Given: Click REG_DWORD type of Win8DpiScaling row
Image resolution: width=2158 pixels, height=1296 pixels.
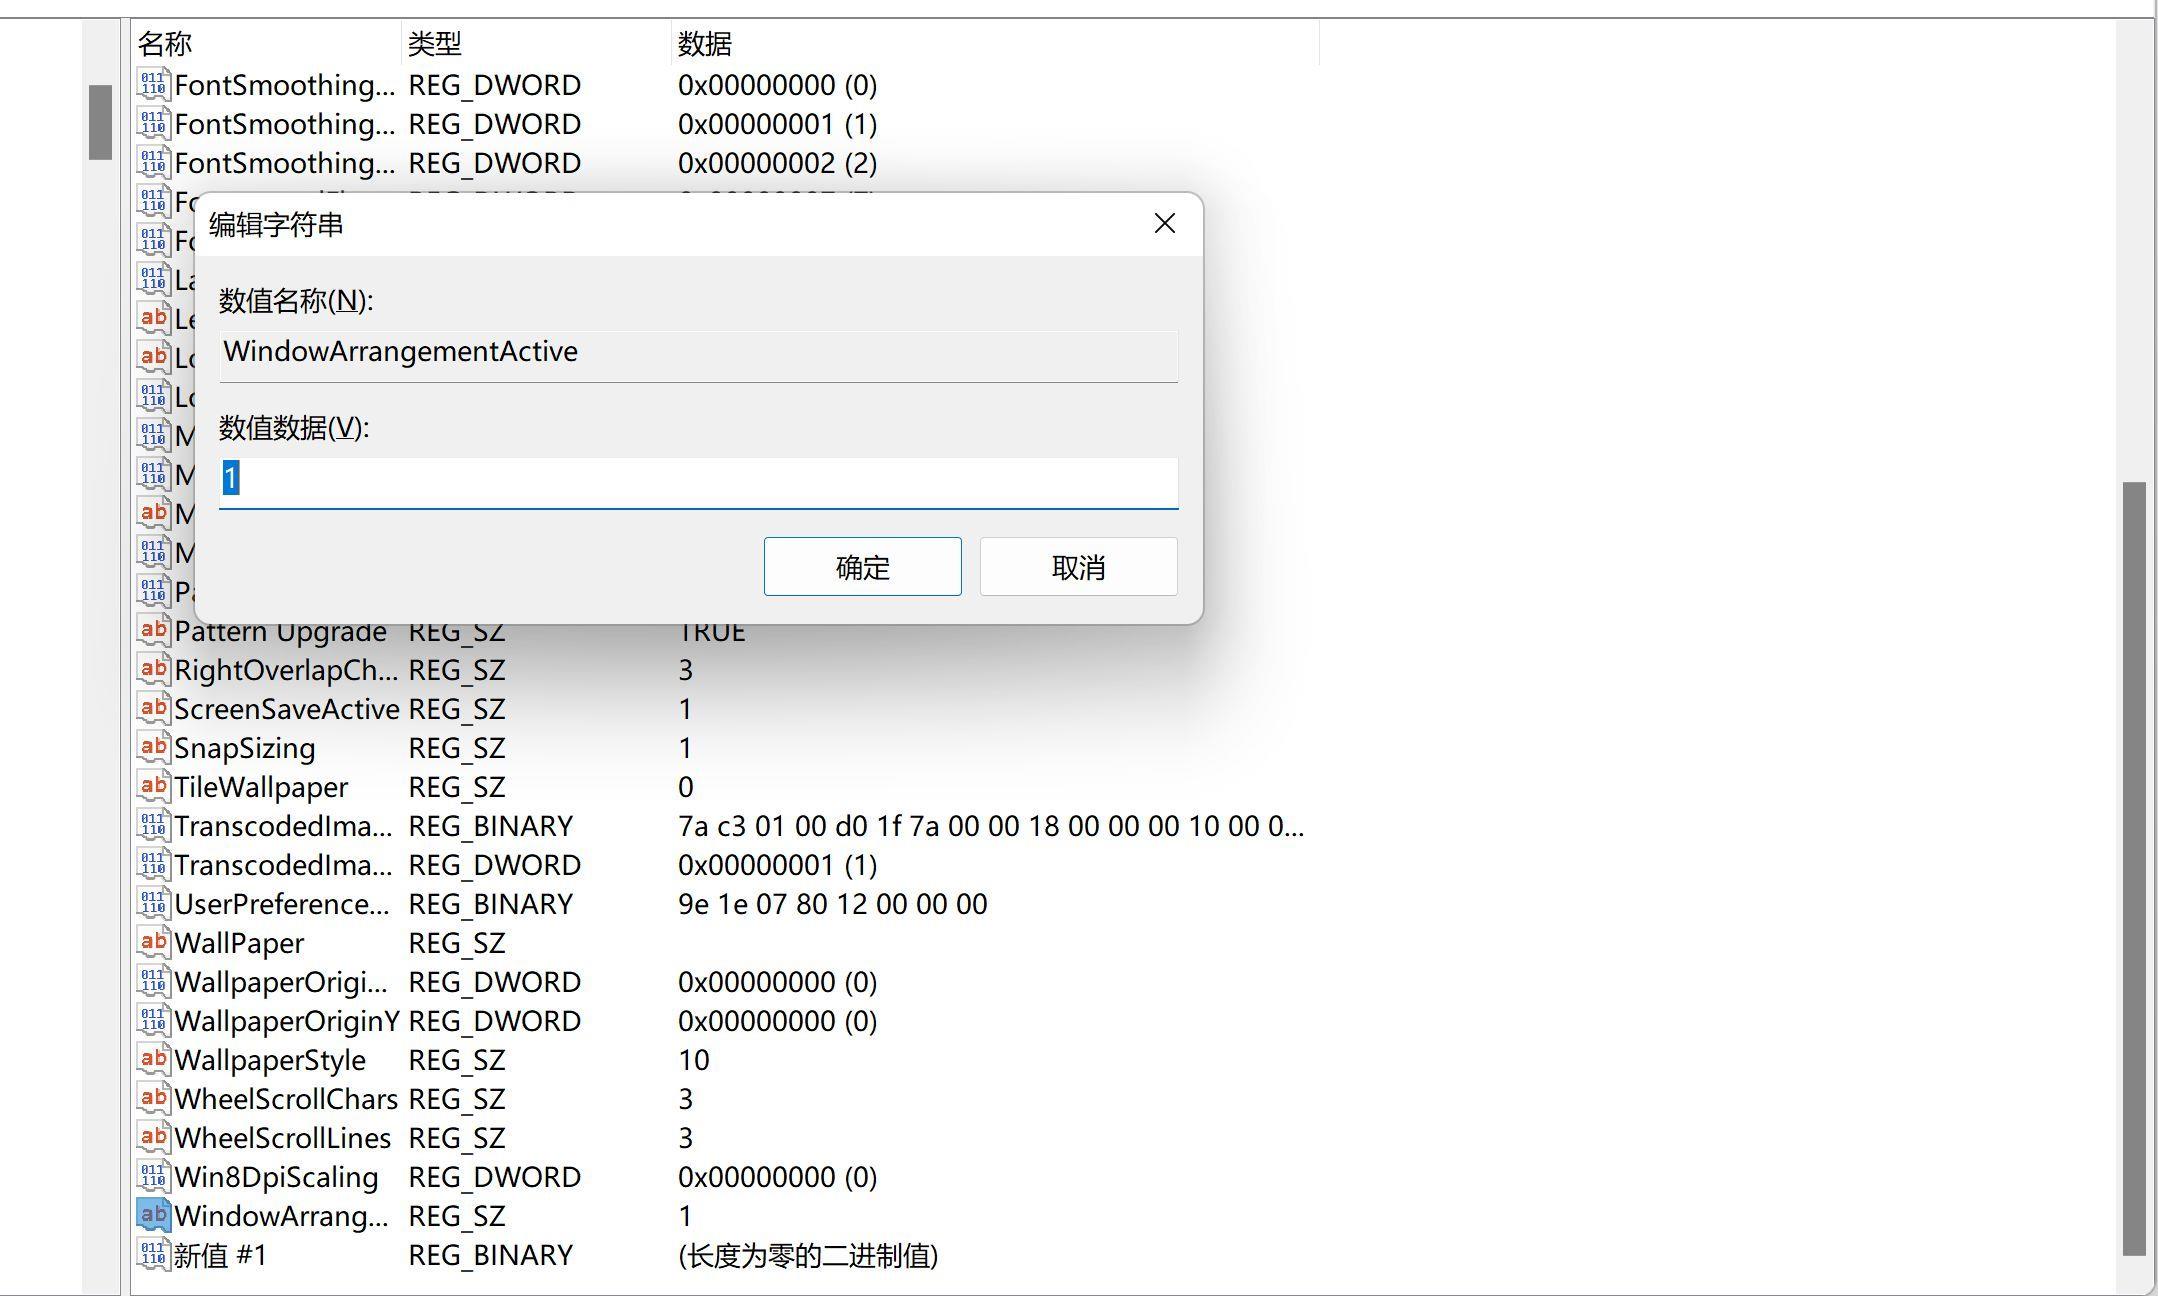Looking at the screenshot, I should [495, 1177].
